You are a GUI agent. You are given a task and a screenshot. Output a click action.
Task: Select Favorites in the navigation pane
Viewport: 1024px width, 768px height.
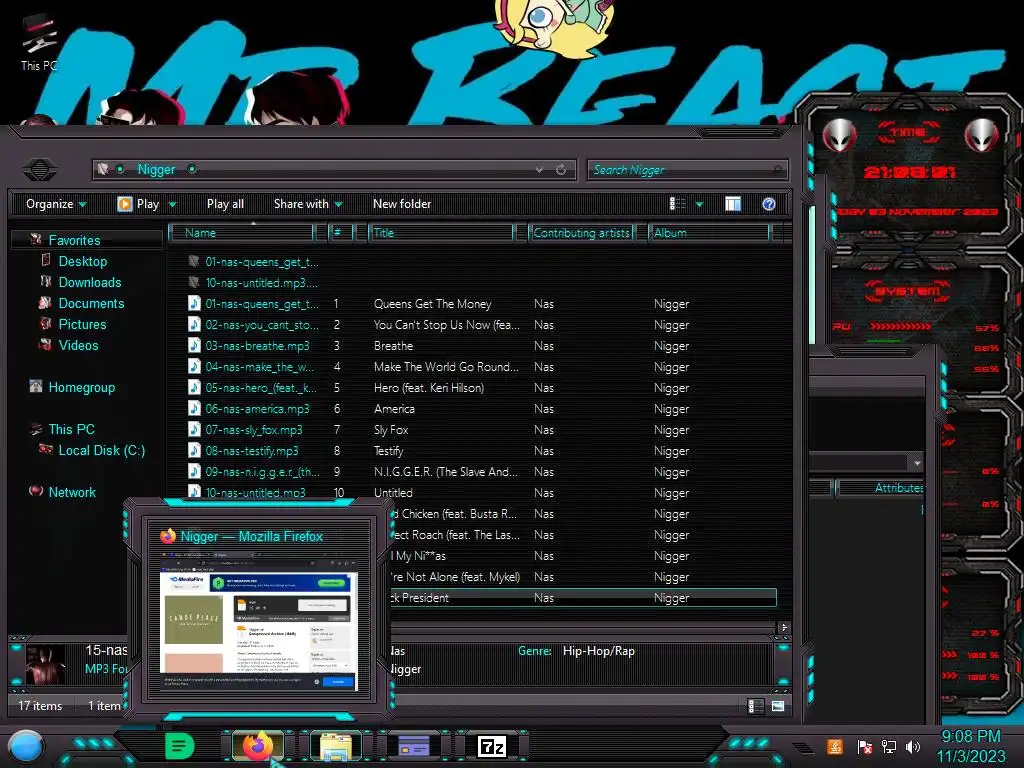click(x=74, y=240)
